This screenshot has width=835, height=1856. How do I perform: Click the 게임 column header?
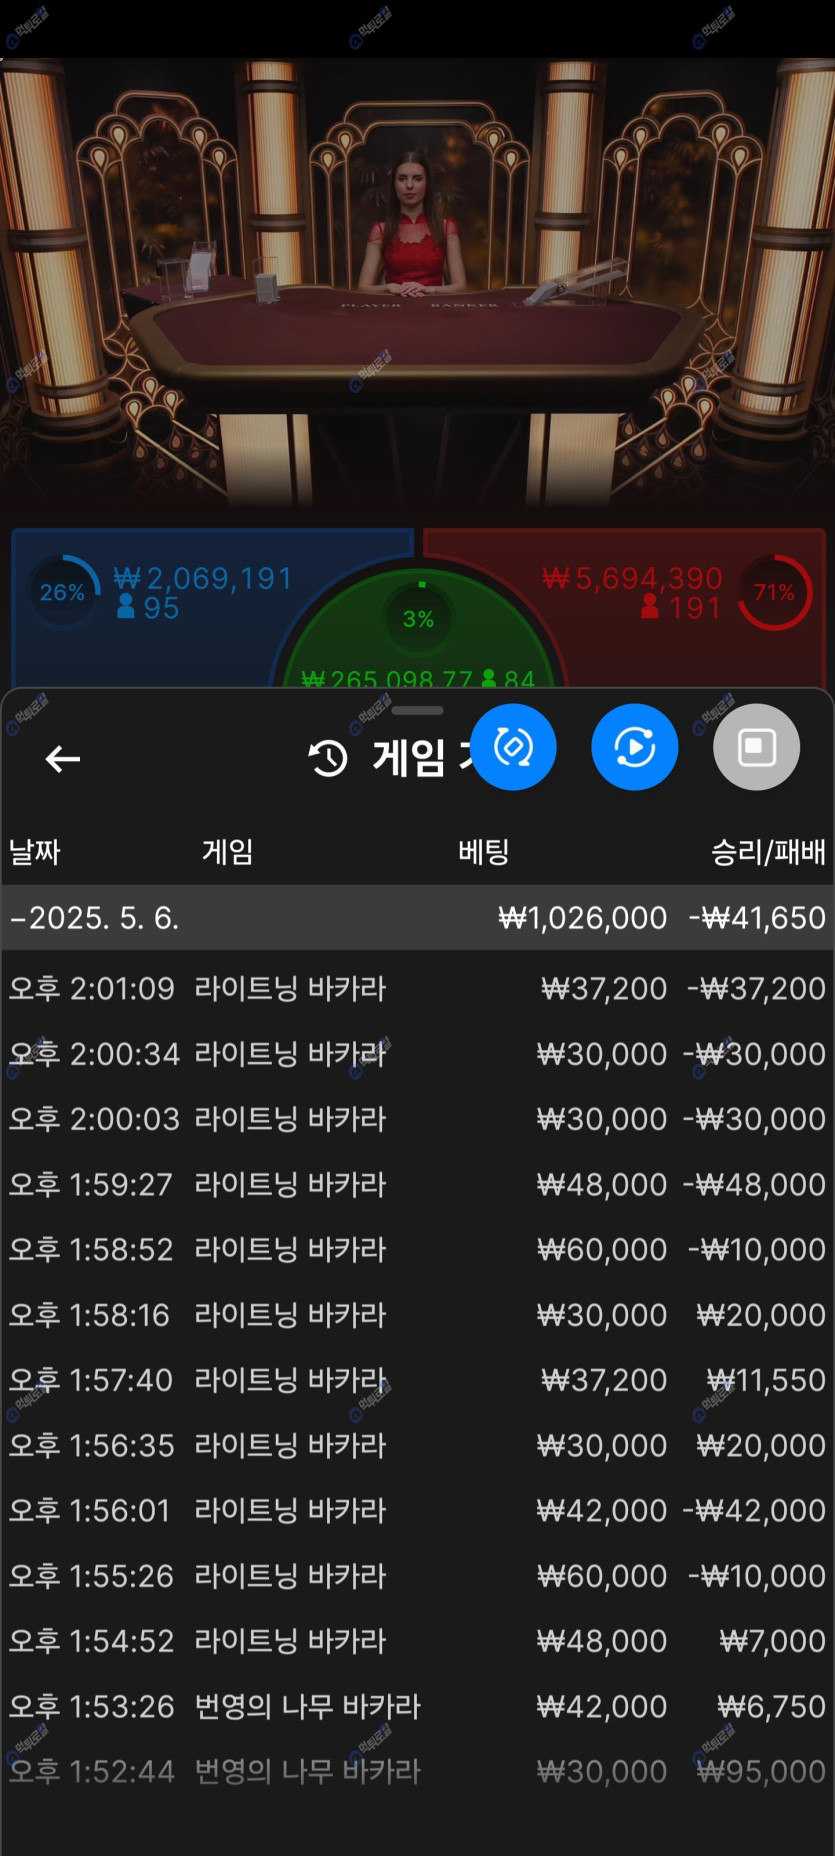tap(227, 852)
